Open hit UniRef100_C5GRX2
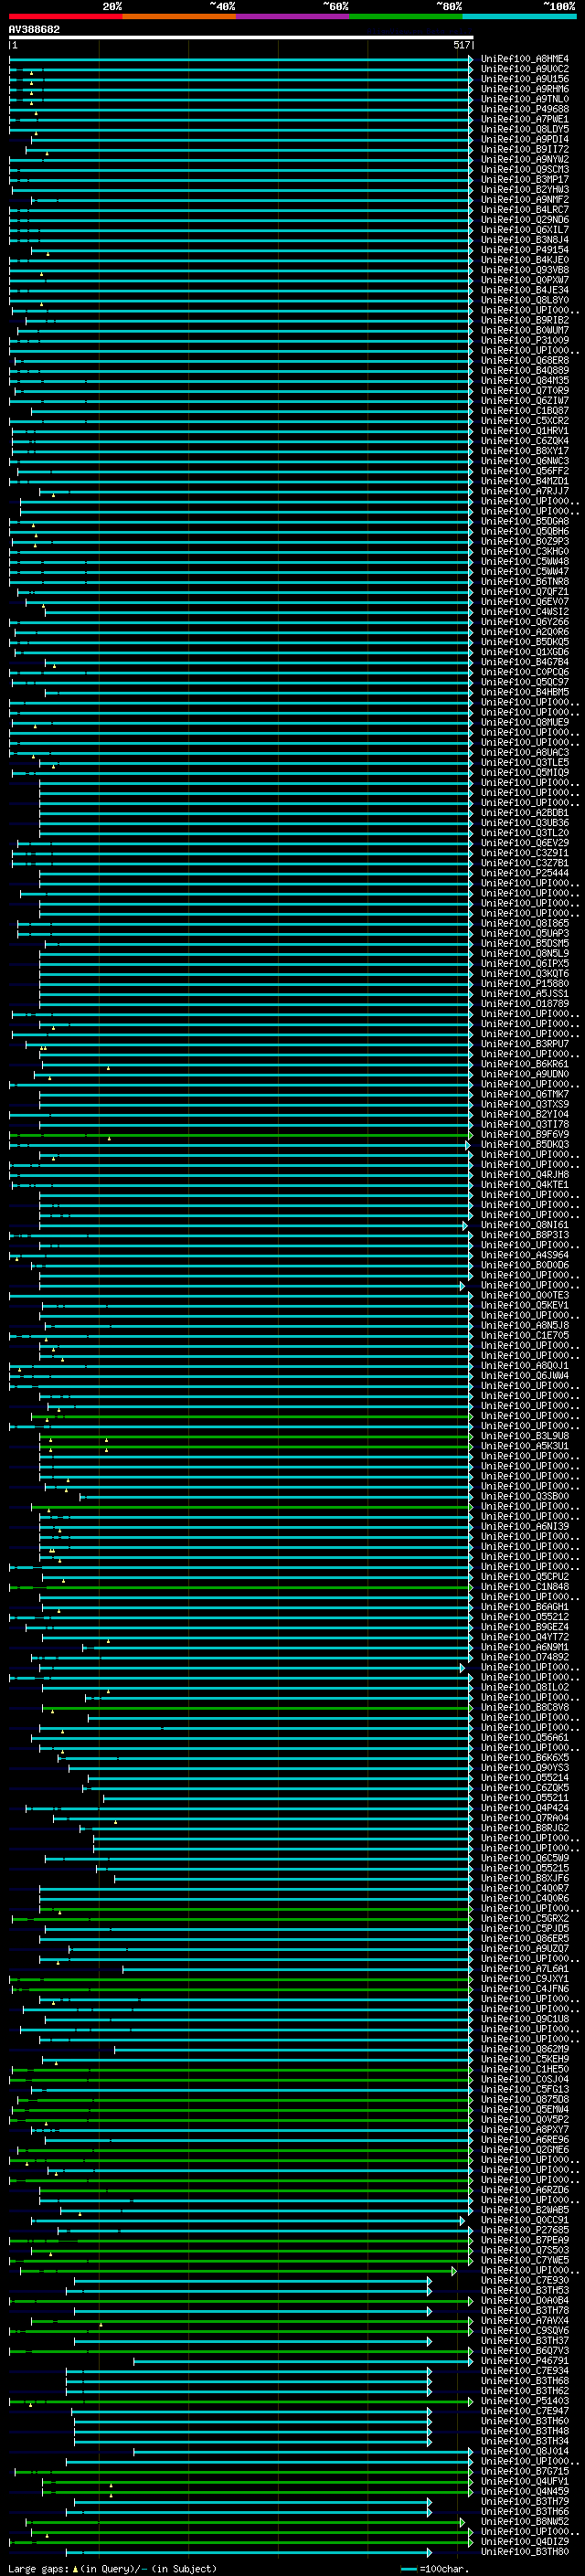Screen dimensions: 585x2576 click(525, 1918)
